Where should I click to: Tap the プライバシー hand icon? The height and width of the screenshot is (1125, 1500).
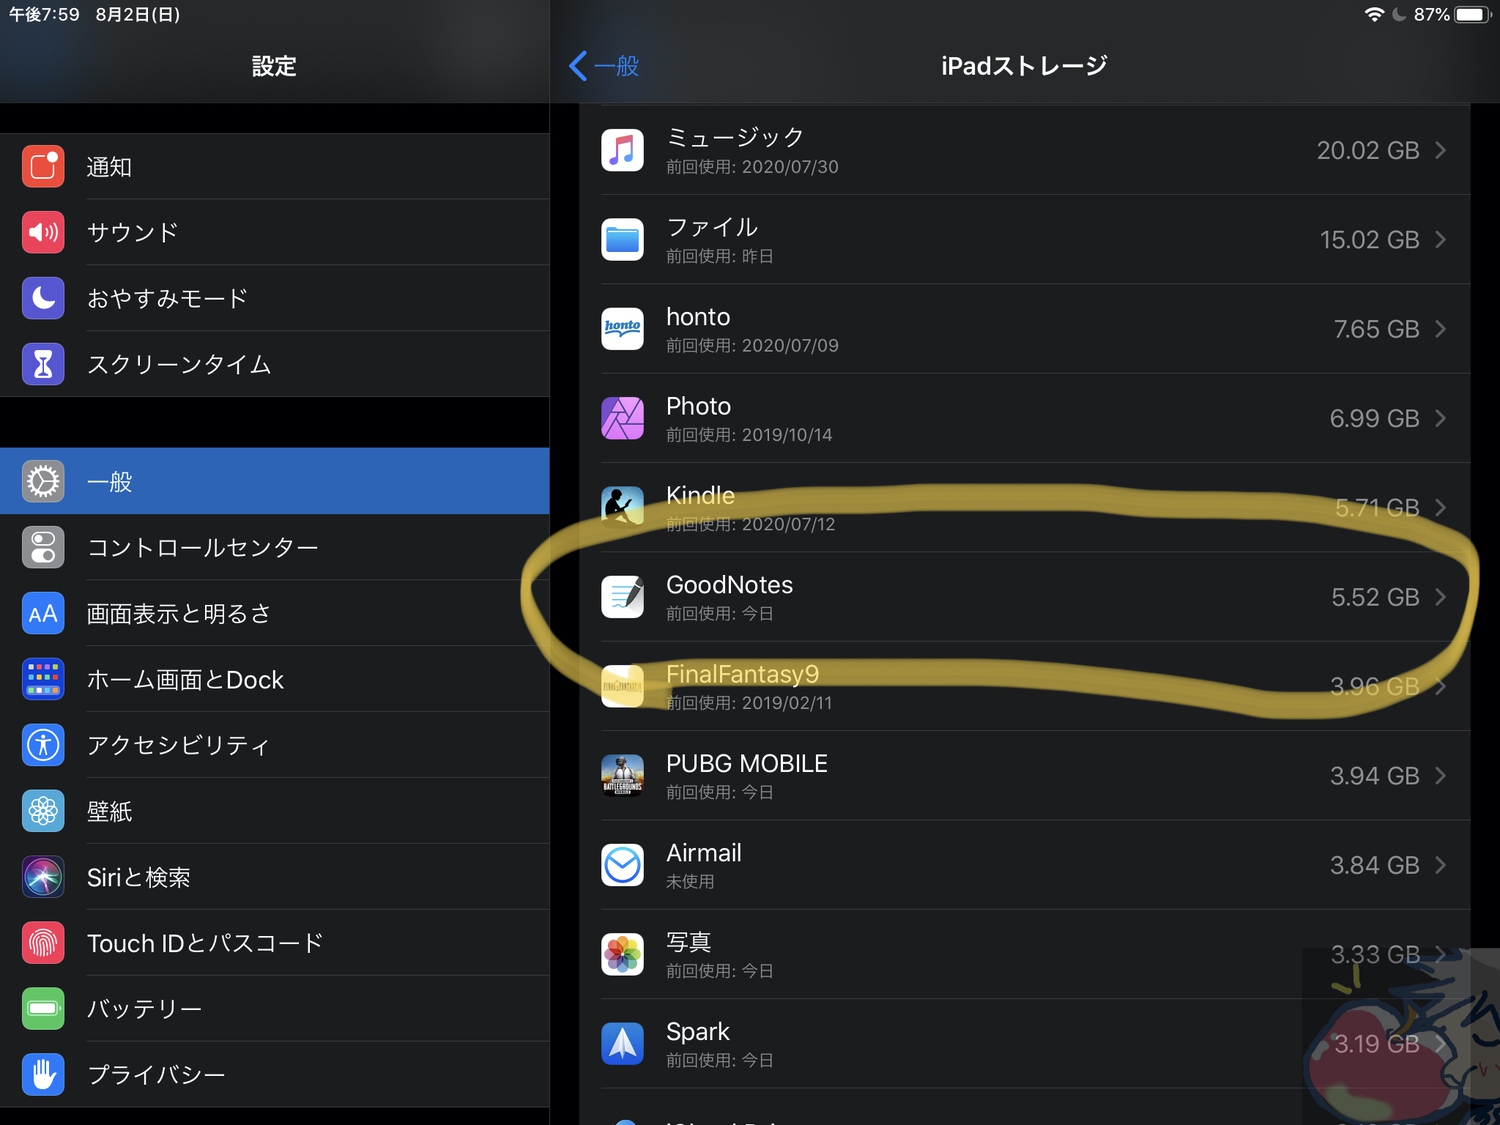click(43, 1075)
